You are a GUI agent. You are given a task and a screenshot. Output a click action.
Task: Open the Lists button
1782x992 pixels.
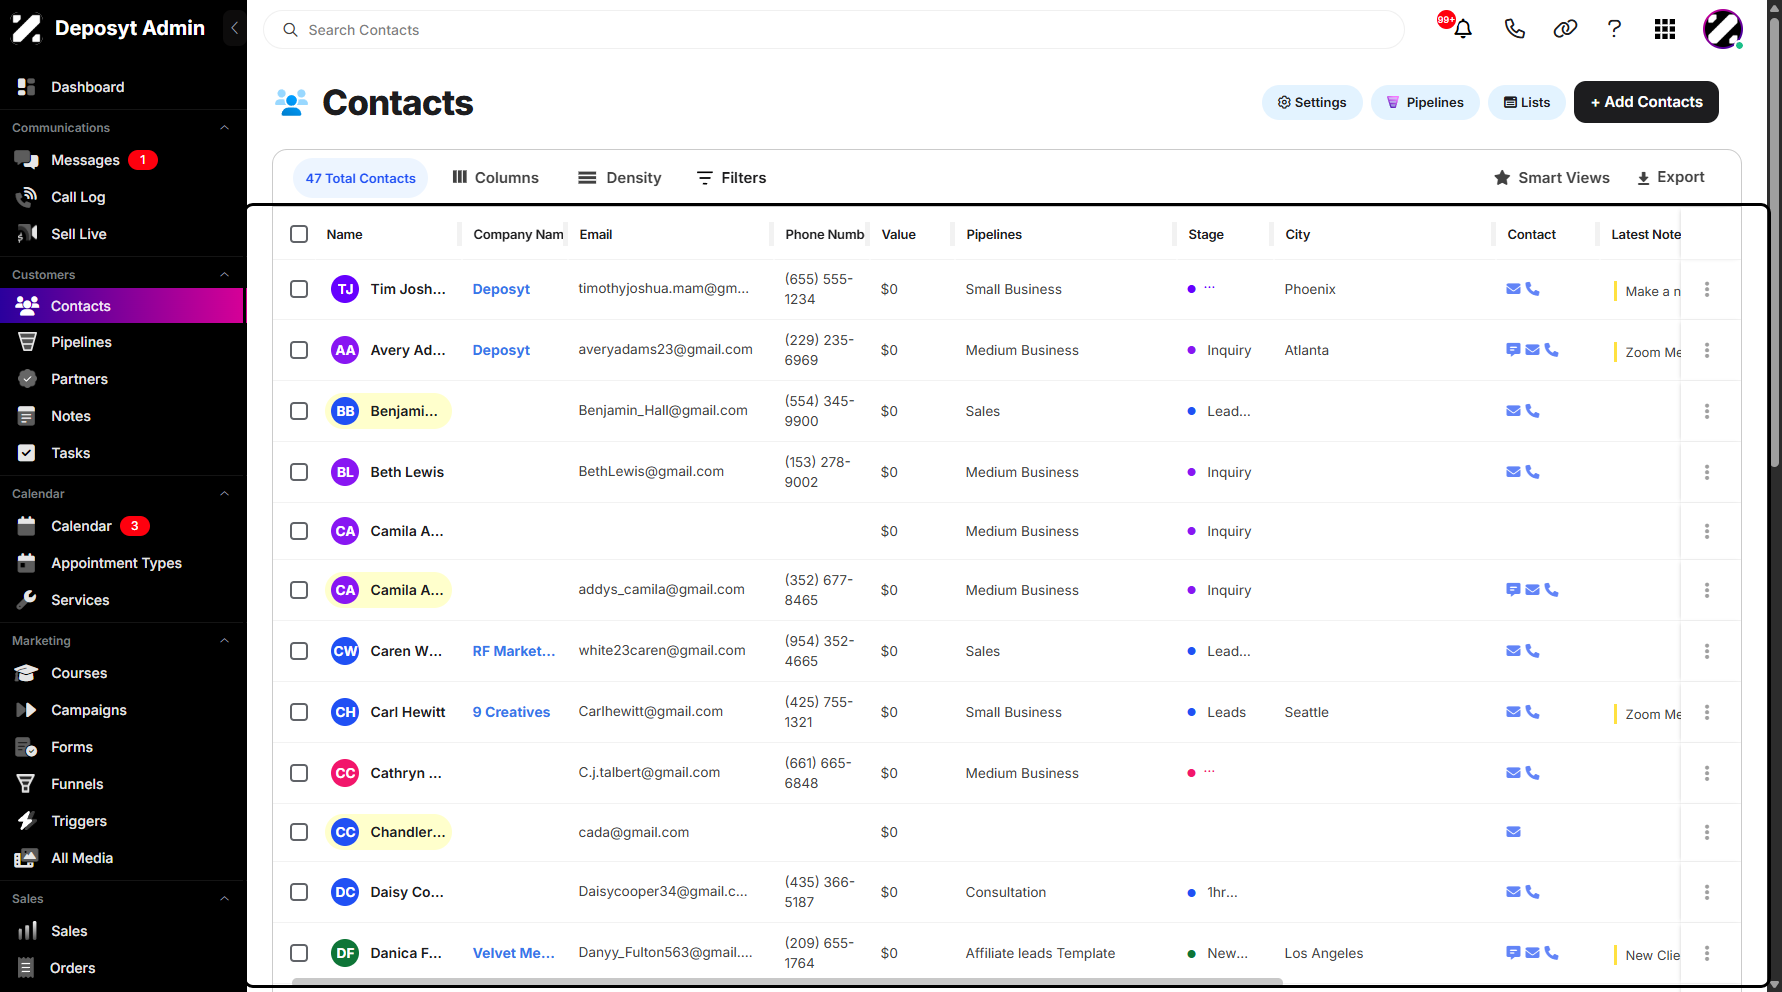[x=1527, y=102]
